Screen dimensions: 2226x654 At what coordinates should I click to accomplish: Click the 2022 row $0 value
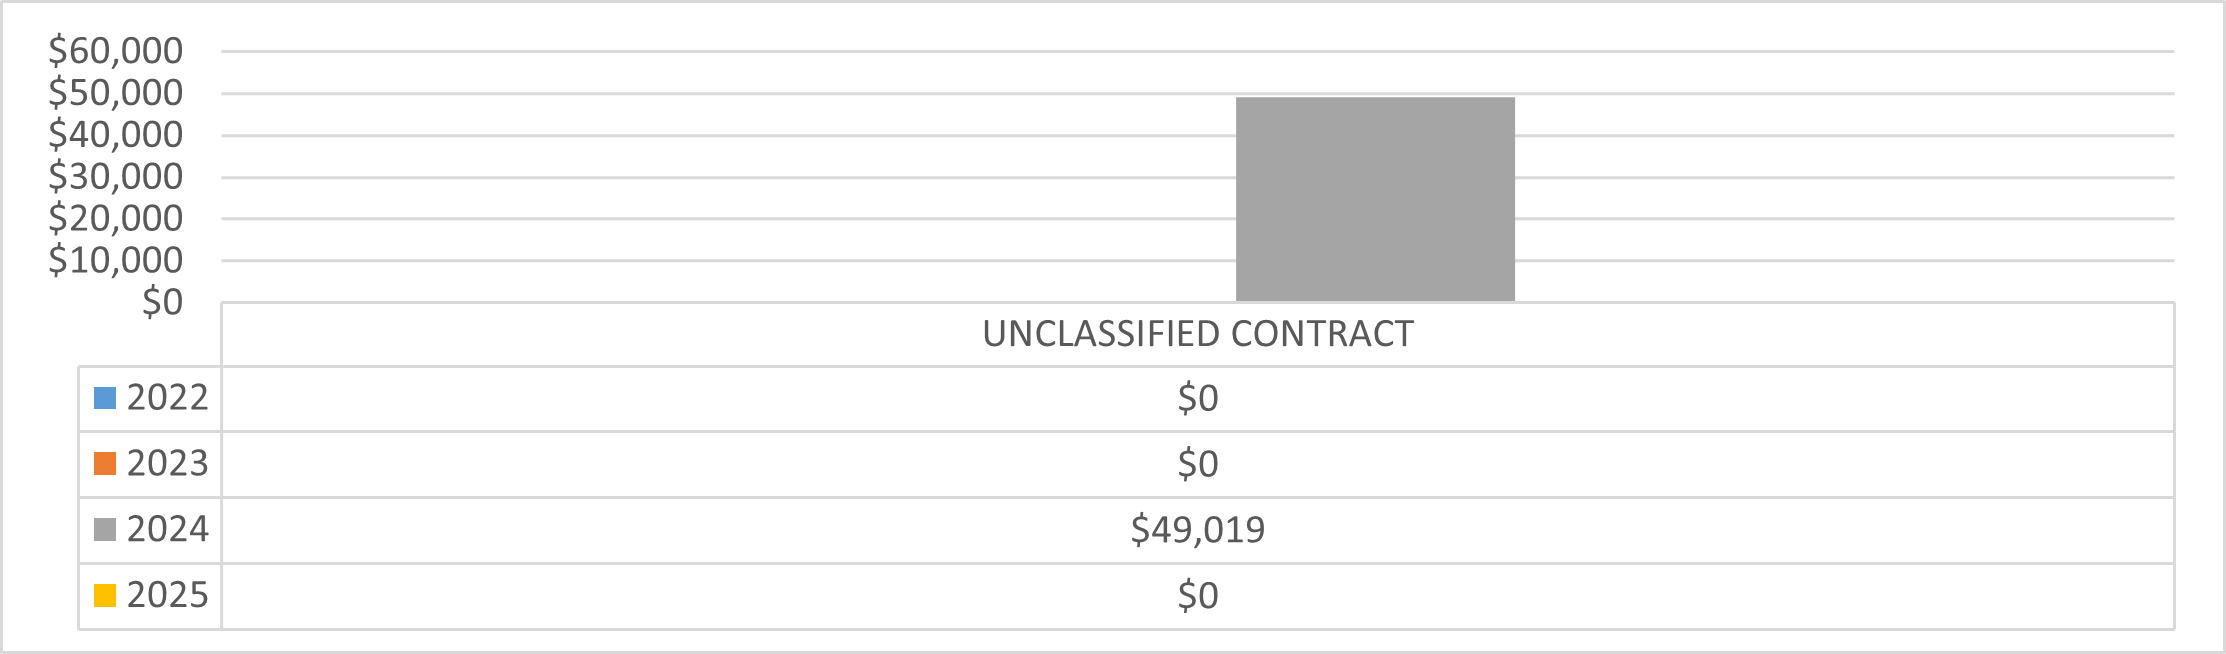1197,399
